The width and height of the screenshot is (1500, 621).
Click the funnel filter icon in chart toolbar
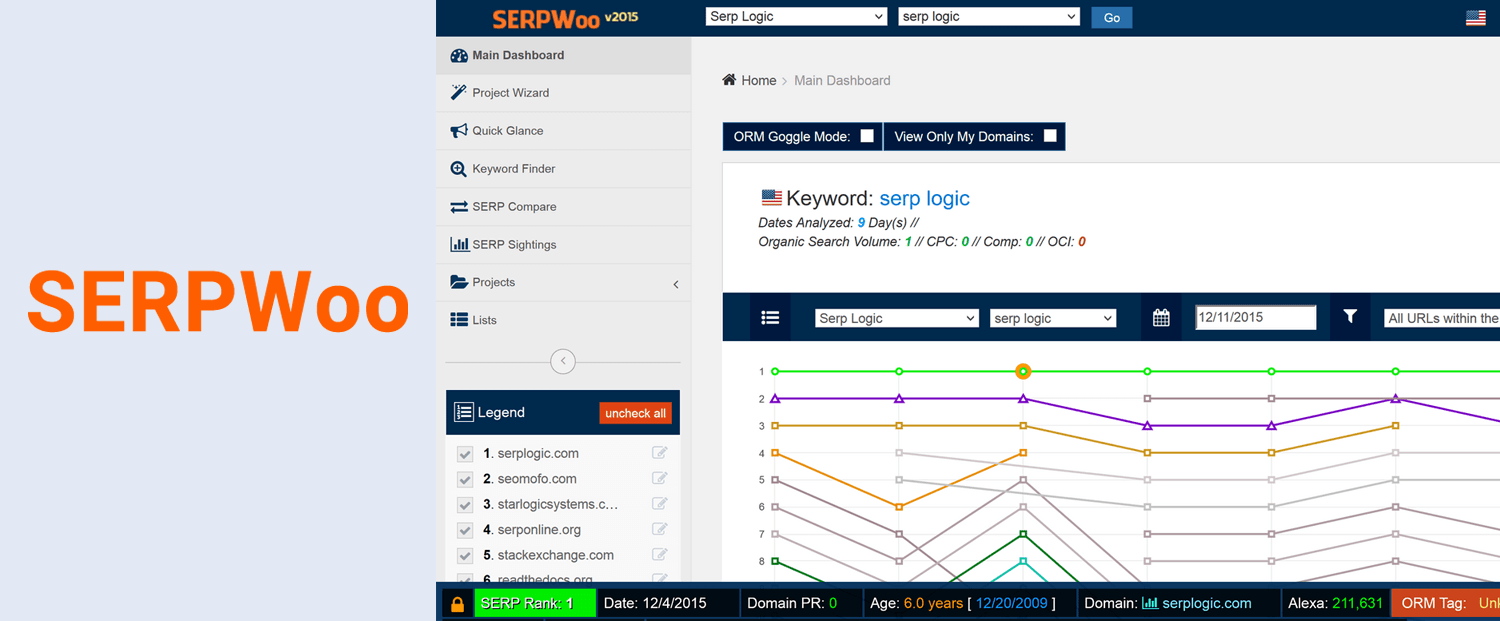coord(1350,317)
